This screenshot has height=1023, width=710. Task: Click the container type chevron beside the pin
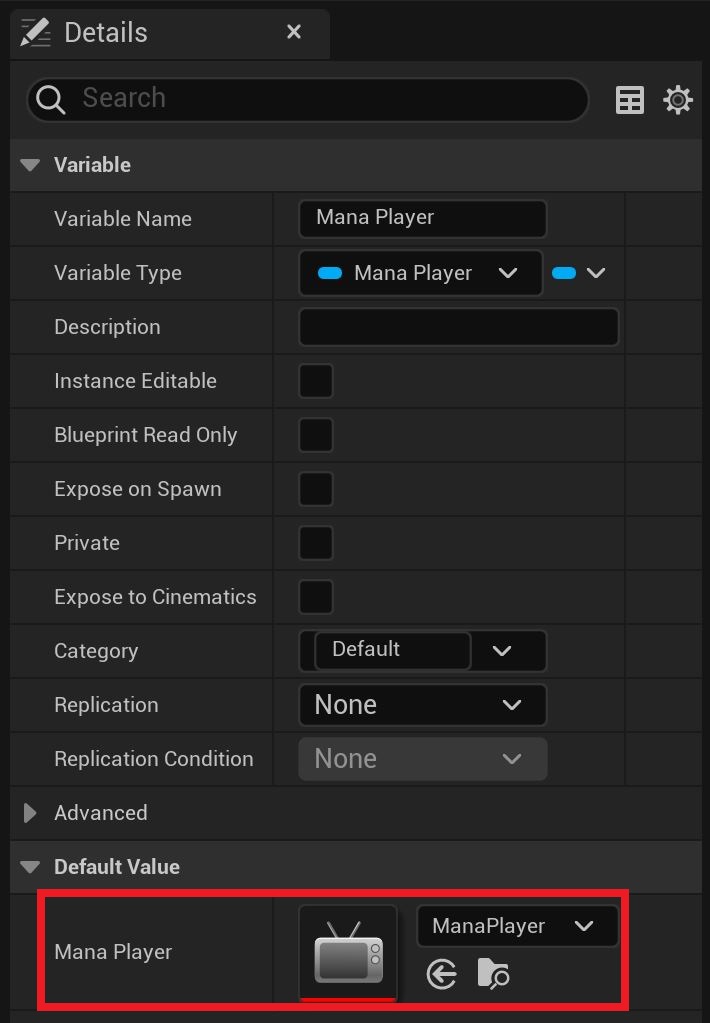point(594,272)
